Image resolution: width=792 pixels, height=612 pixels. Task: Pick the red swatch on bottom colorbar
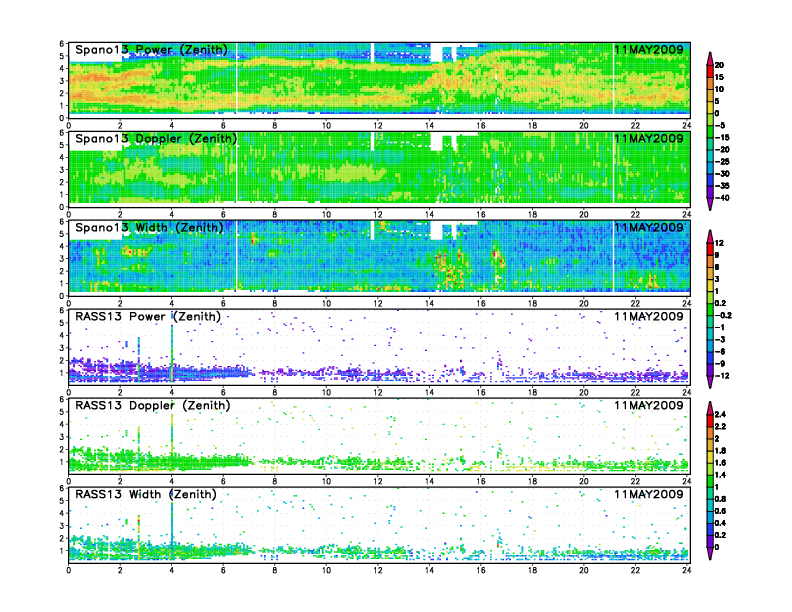click(x=710, y=421)
